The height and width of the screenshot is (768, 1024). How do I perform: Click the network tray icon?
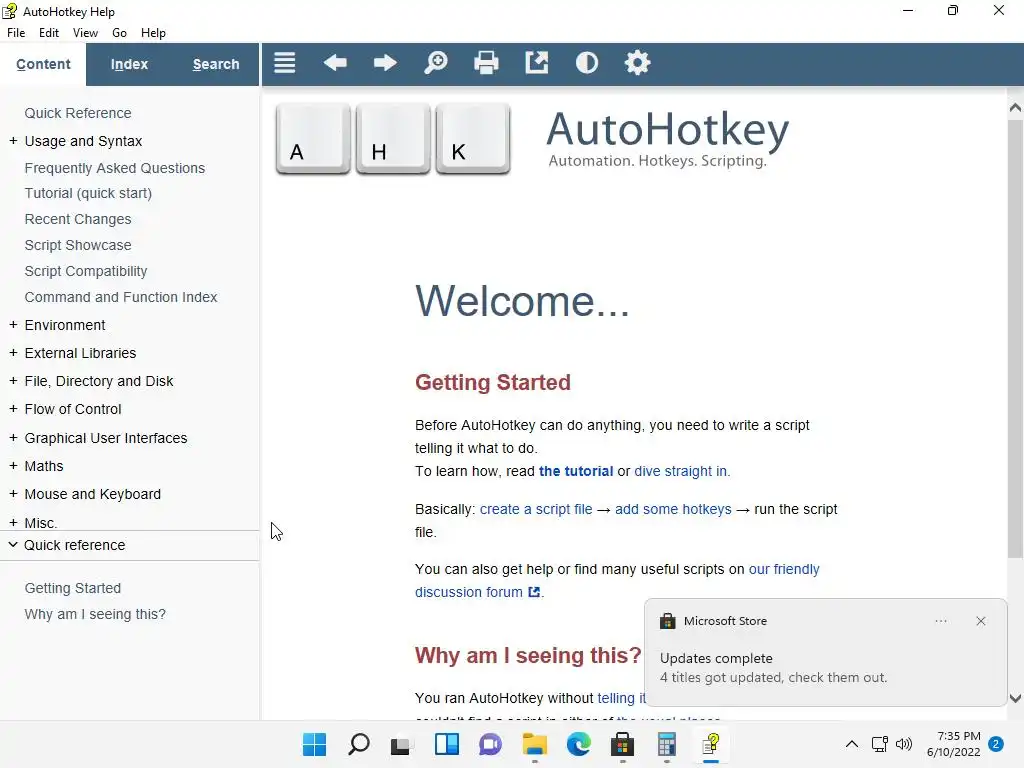(879, 744)
